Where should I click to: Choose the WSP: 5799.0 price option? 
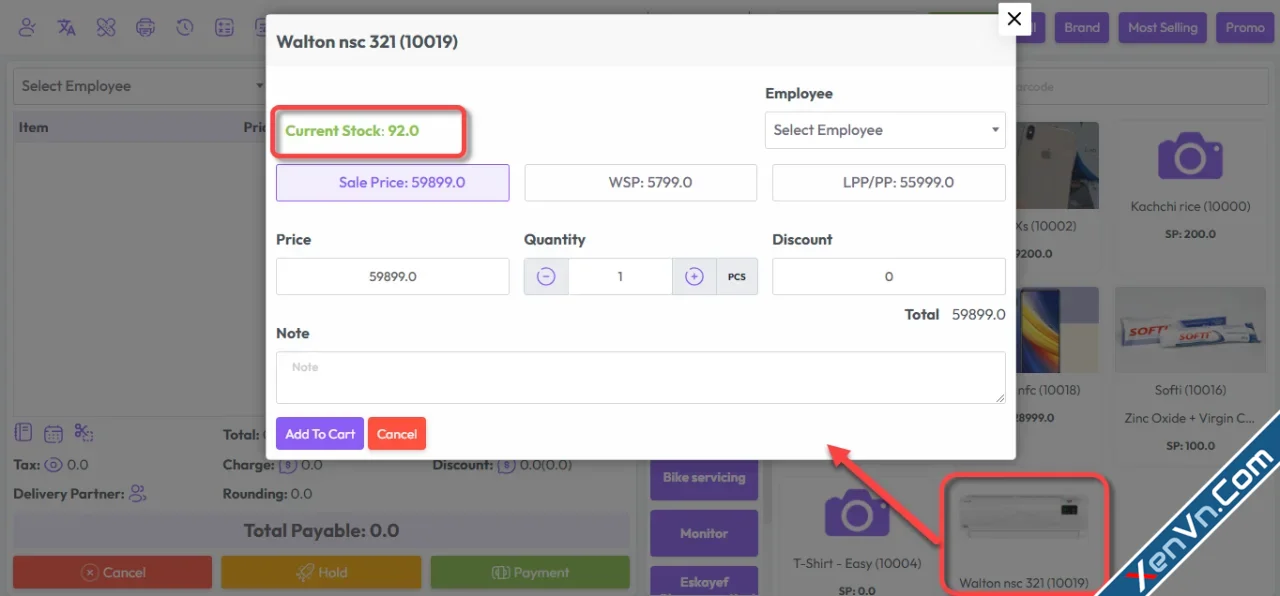[640, 183]
